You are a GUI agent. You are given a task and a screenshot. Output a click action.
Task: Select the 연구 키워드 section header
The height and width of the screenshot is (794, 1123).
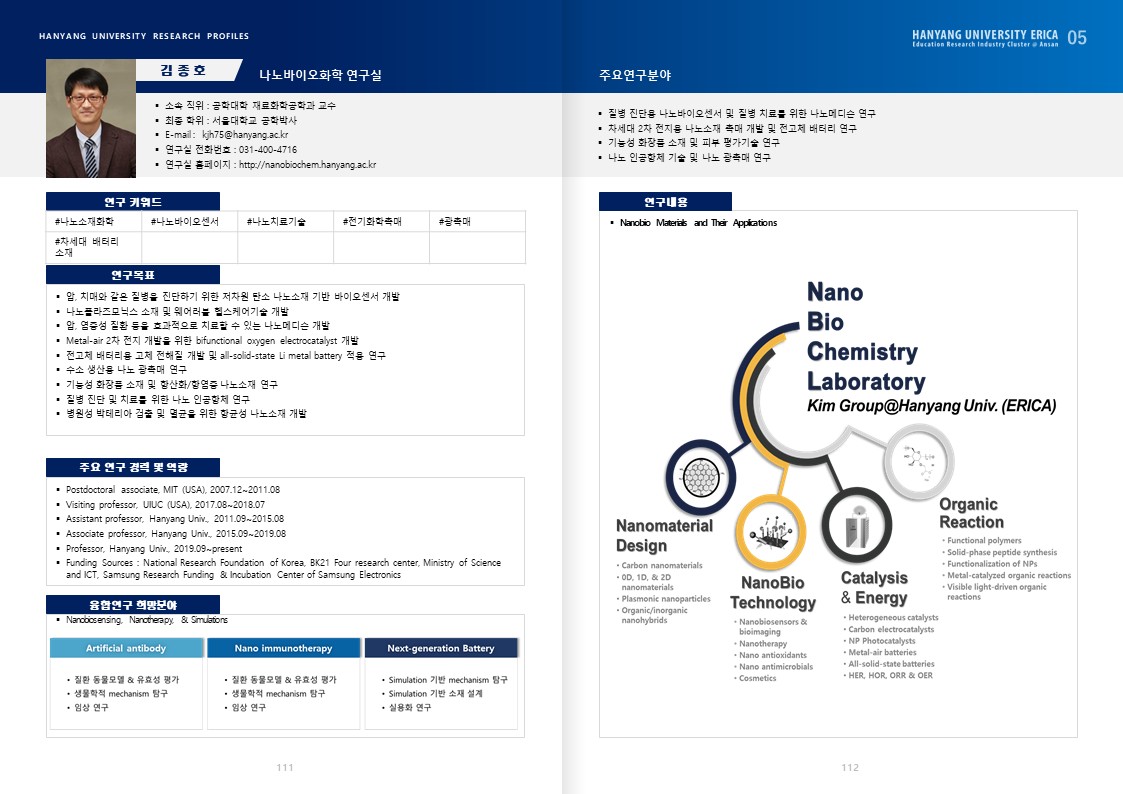133,202
